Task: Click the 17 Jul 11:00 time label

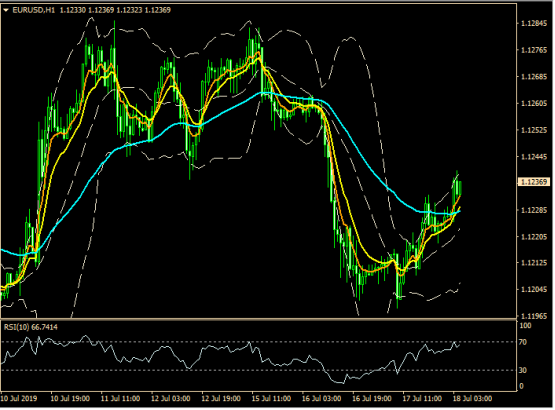Action: [422, 399]
